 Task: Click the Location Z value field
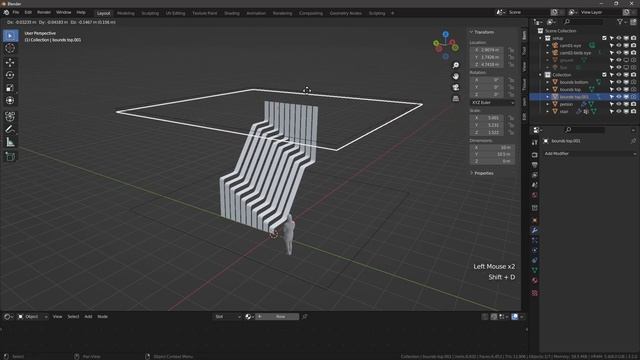pos(487,64)
